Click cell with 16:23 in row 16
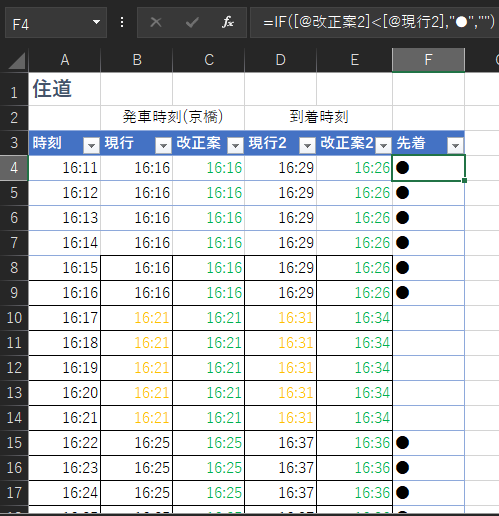The height and width of the screenshot is (516, 499). pyautogui.click(x=65, y=468)
